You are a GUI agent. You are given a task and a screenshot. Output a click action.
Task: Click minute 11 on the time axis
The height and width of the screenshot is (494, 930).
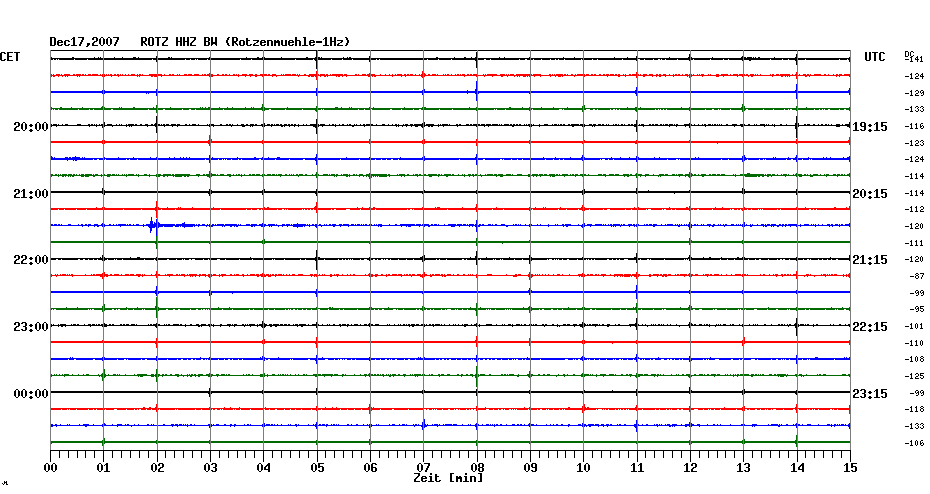pos(637,468)
